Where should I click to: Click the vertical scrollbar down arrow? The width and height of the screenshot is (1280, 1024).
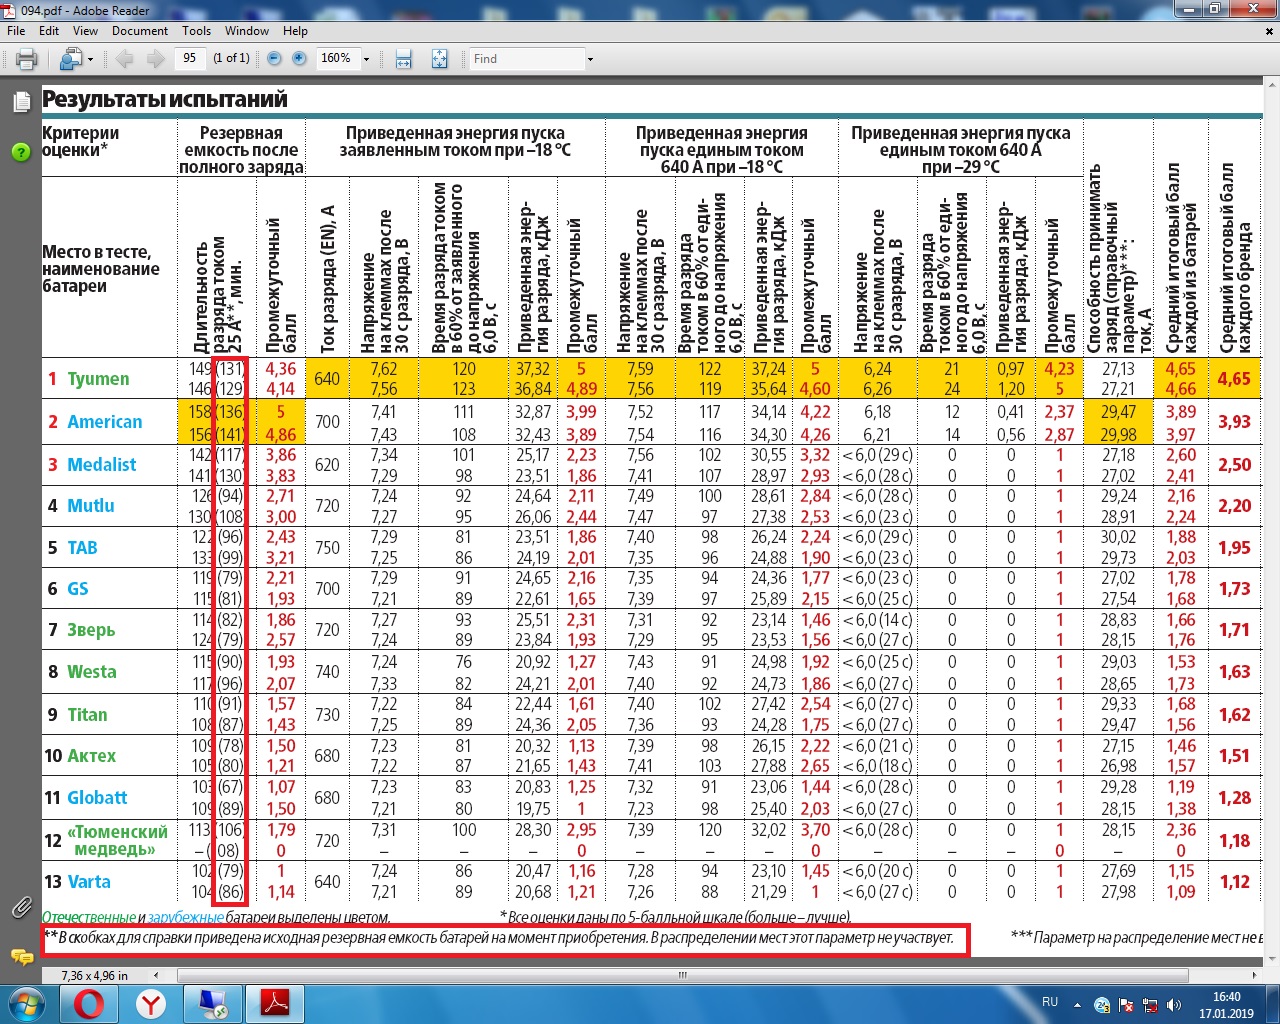pos(1272,960)
